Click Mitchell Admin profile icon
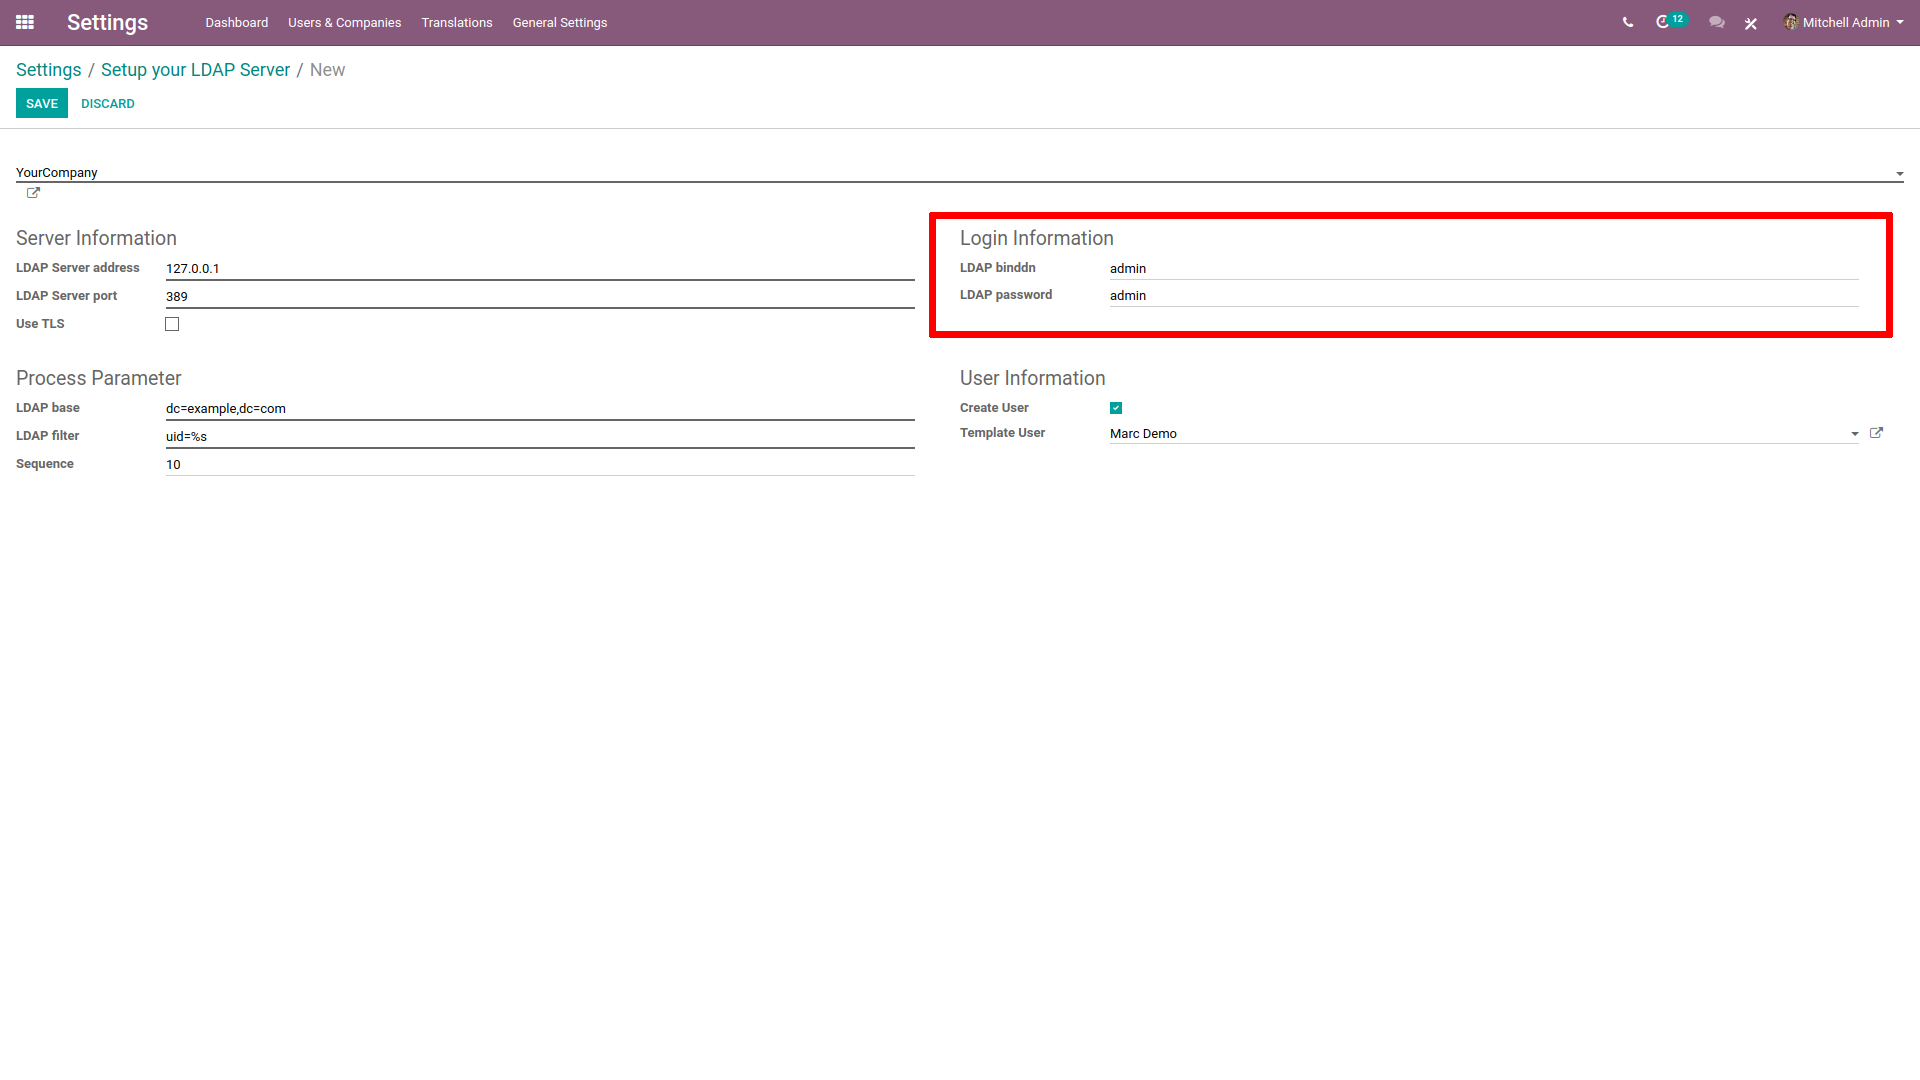1920x1080 pixels. click(x=1791, y=22)
